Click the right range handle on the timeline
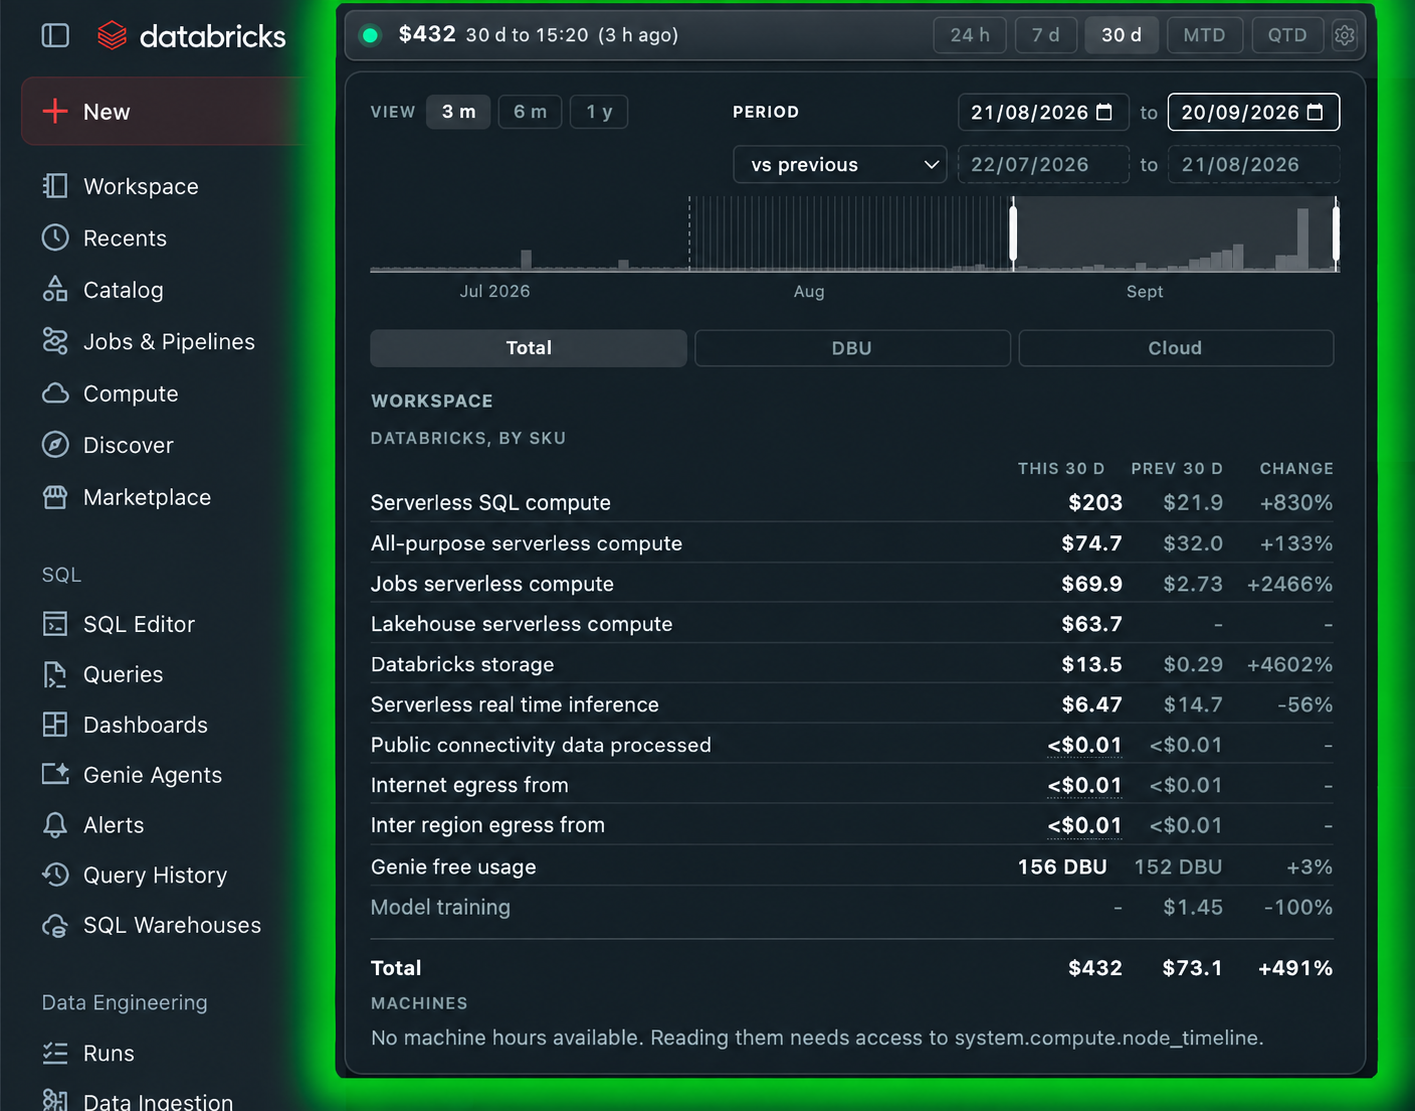 point(1336,234)
